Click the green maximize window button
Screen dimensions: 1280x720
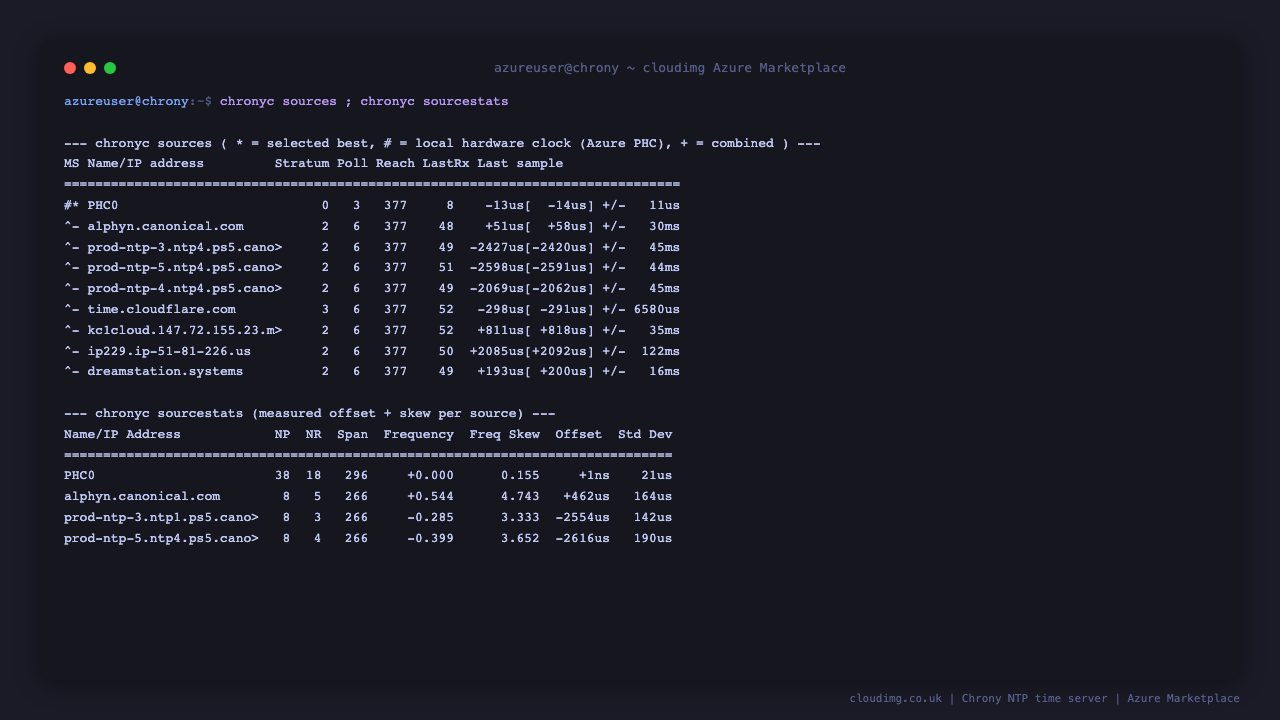(110, 68)
